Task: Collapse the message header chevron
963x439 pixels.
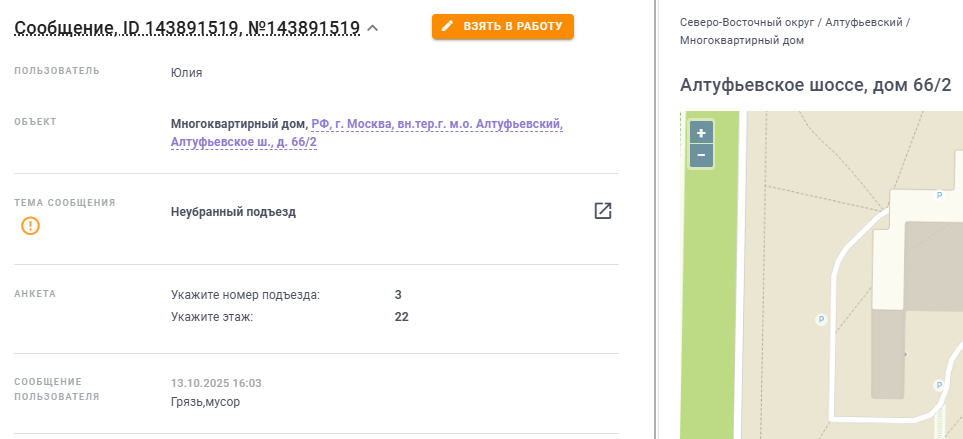Action: click(373, 28)
